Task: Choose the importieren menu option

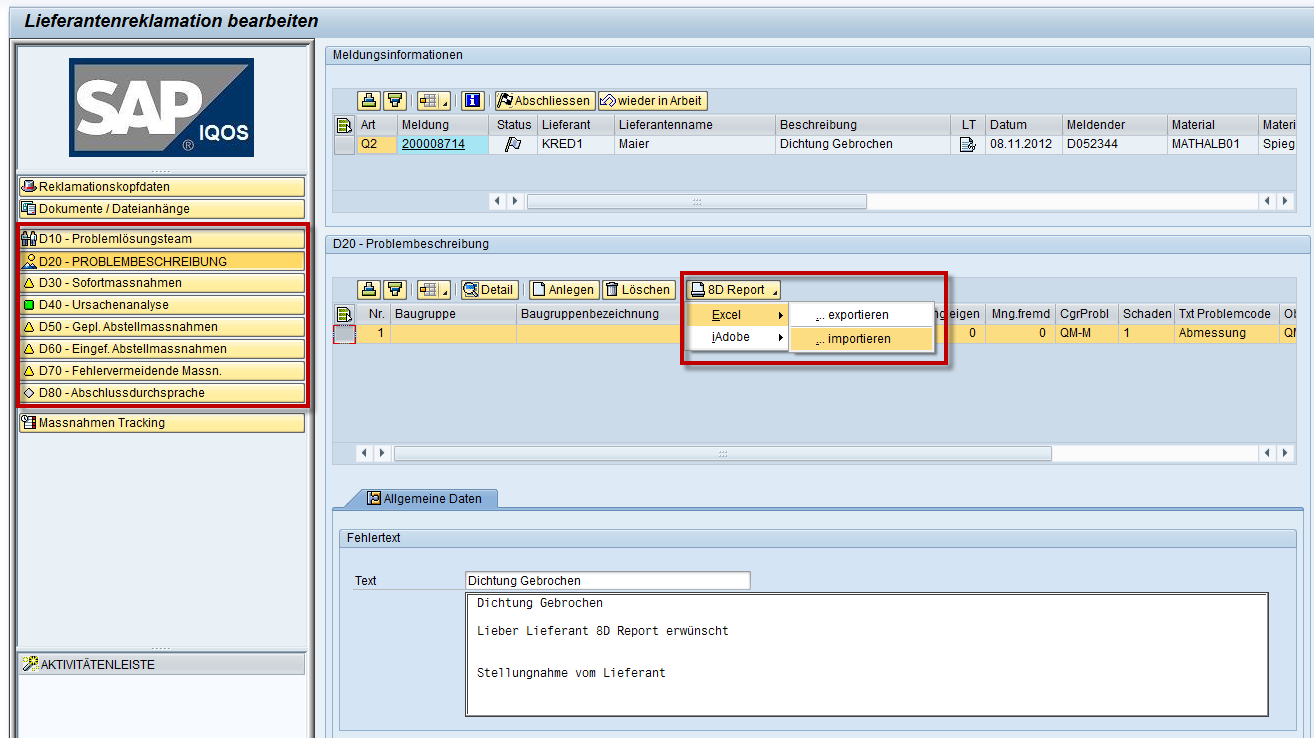Action: pyautogui.click(x=862, y=339)
